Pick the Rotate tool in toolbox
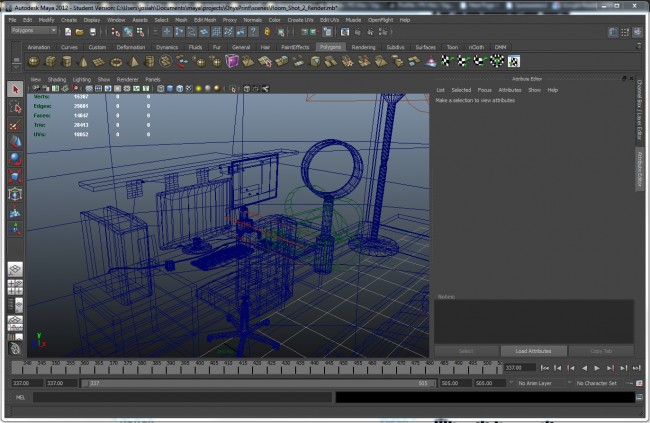This screenshot has height=423, width=650. pyautogui.click(x=15, y=159)
